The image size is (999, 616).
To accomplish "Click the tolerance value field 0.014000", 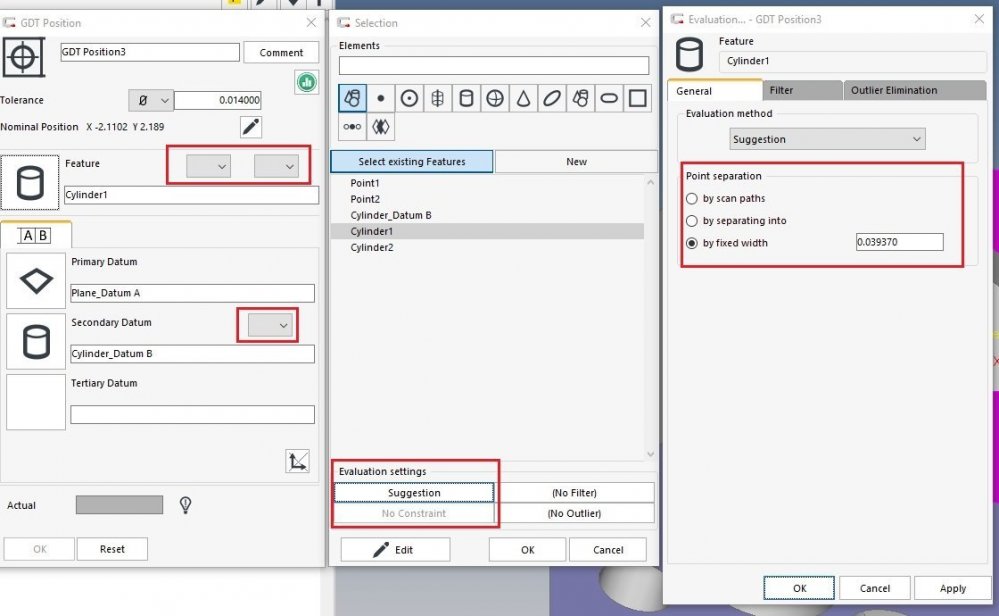I will click(x=218, y=101).
